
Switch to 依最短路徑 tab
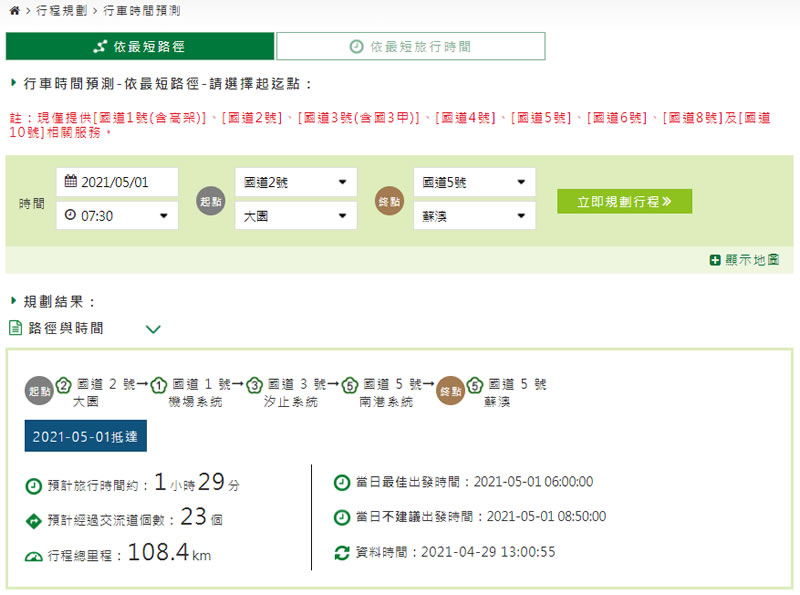tap(140, 46)
